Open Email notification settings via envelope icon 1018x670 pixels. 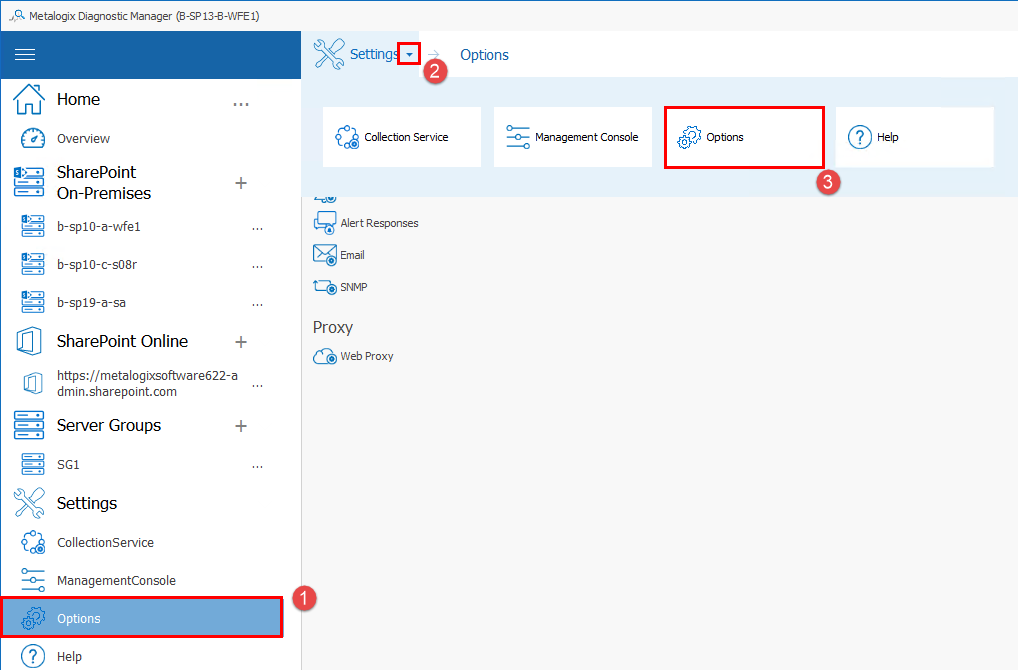[325, 255]
